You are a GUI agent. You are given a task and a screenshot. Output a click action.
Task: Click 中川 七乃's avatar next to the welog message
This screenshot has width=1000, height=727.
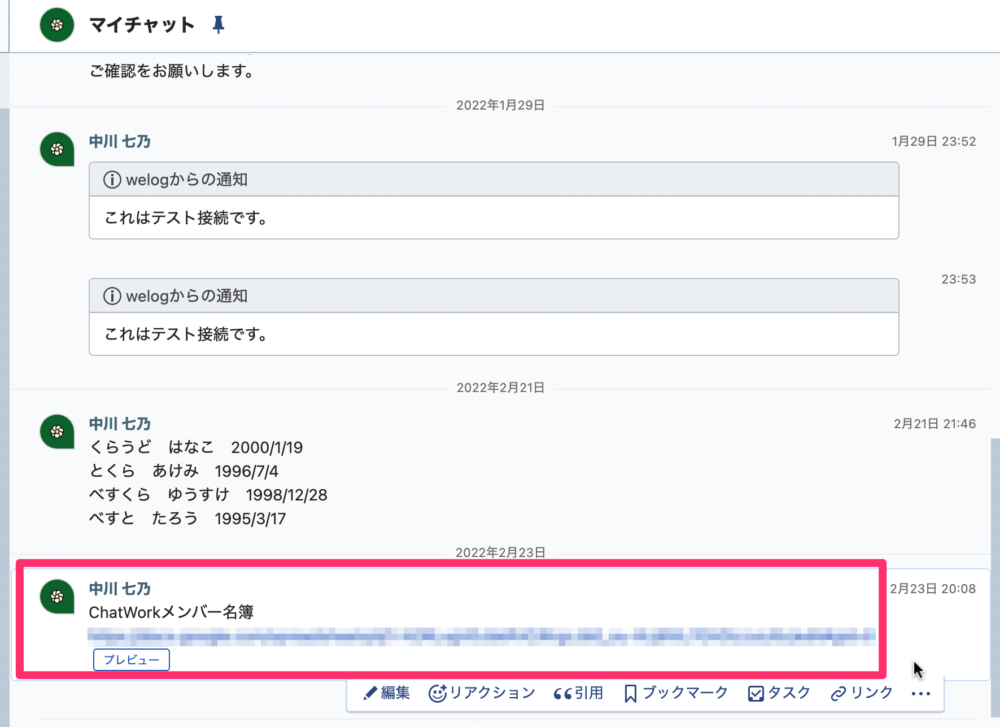(56, 150)
